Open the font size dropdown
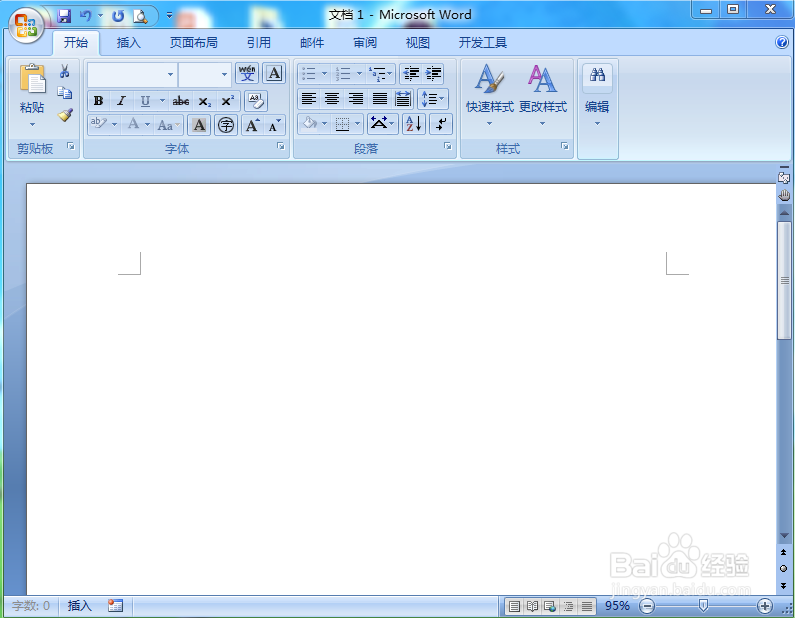 tap(224, 75)
